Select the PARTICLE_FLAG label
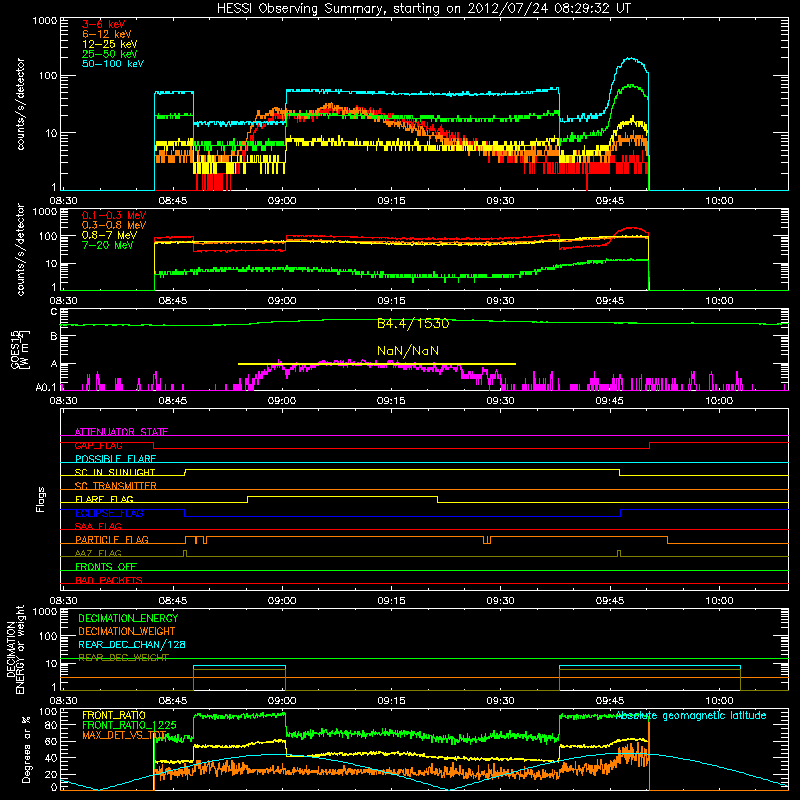This screenshot has height=800, width=800. pyautogui.click(x=112, y=539)
